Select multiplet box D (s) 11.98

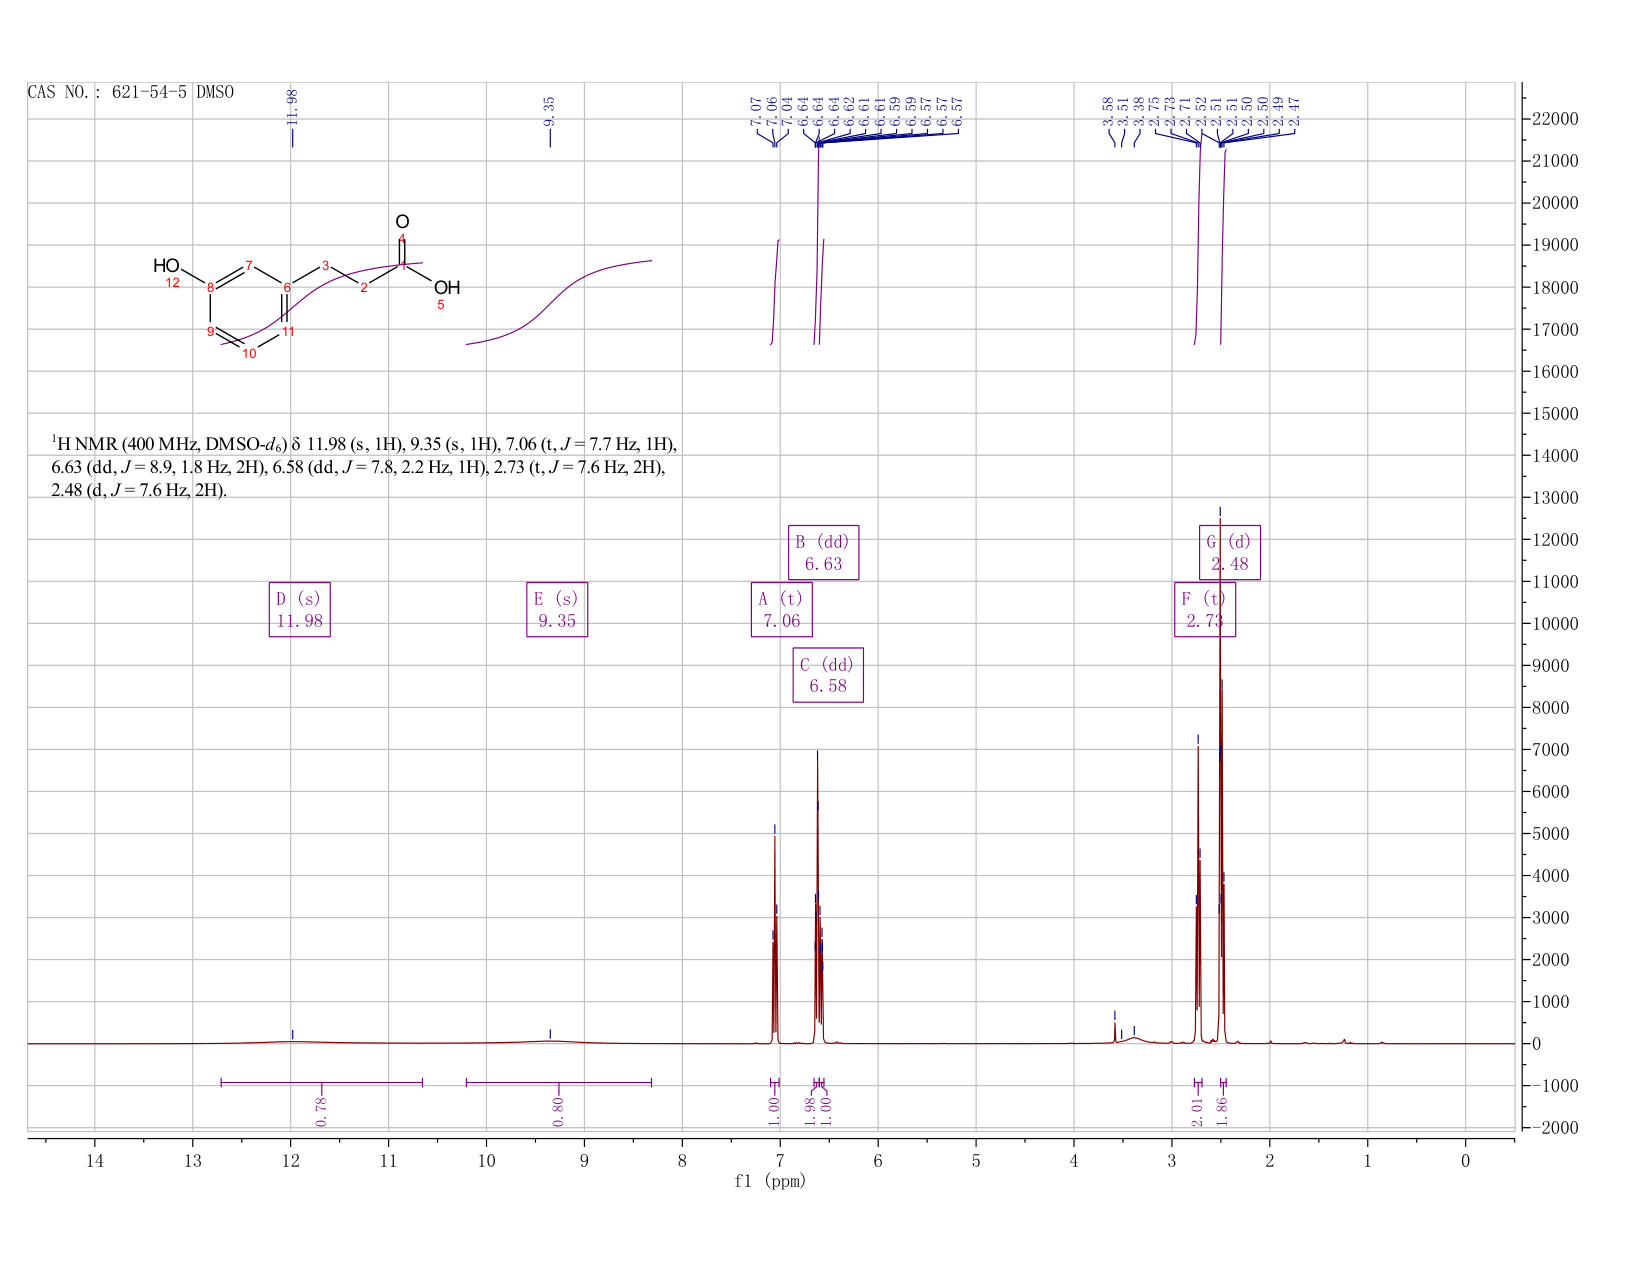coord(299,609)
